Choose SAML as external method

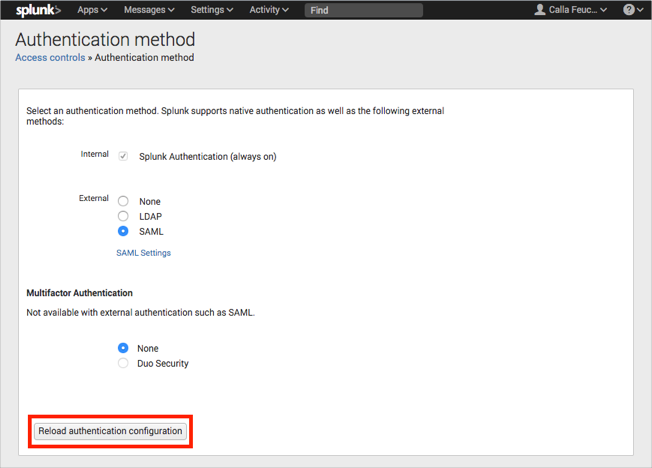pyautogui.click(x=123, y=231)
